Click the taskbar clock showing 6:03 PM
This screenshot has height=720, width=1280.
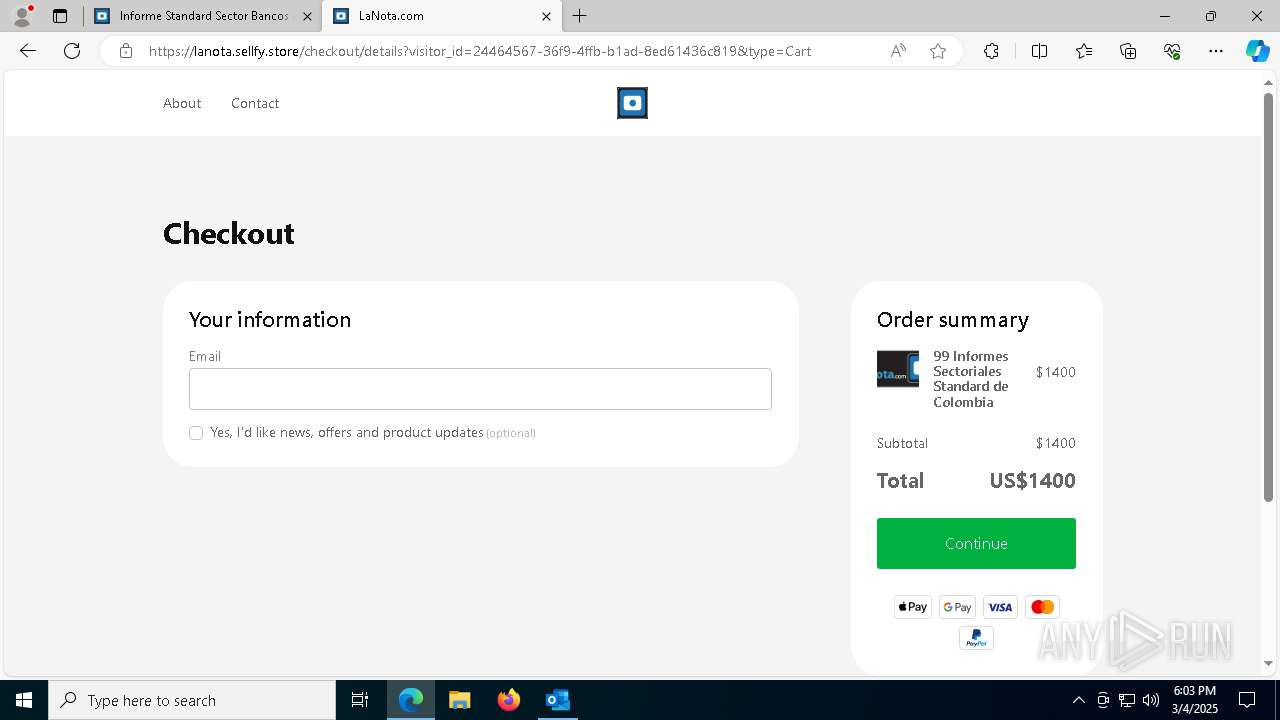[1194, 700]
